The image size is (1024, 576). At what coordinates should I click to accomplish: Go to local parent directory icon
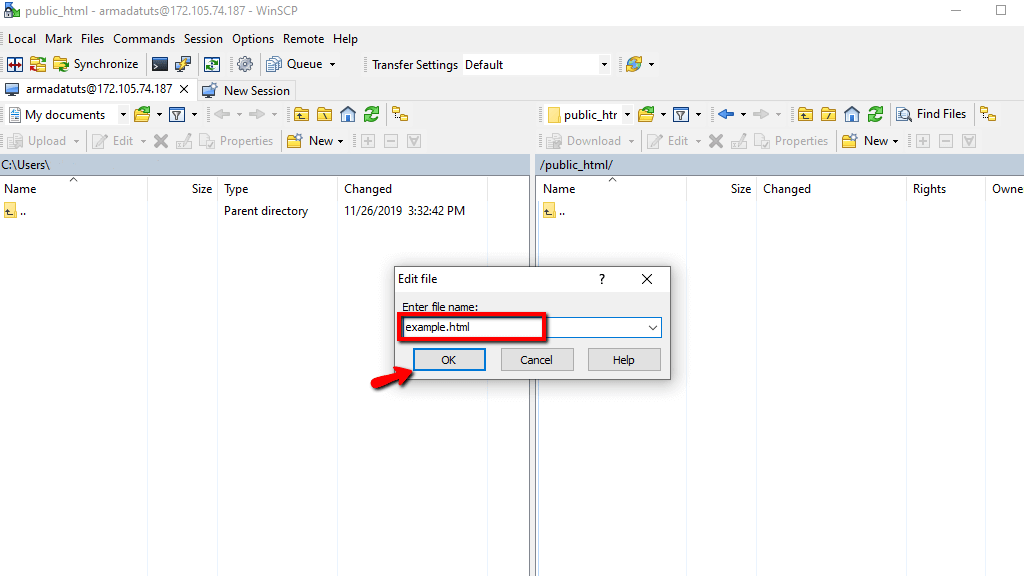301,115
